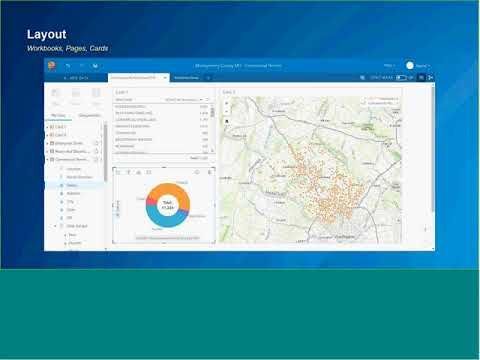
Task: Click the chart card filter icon
Action: click(128, 172)
